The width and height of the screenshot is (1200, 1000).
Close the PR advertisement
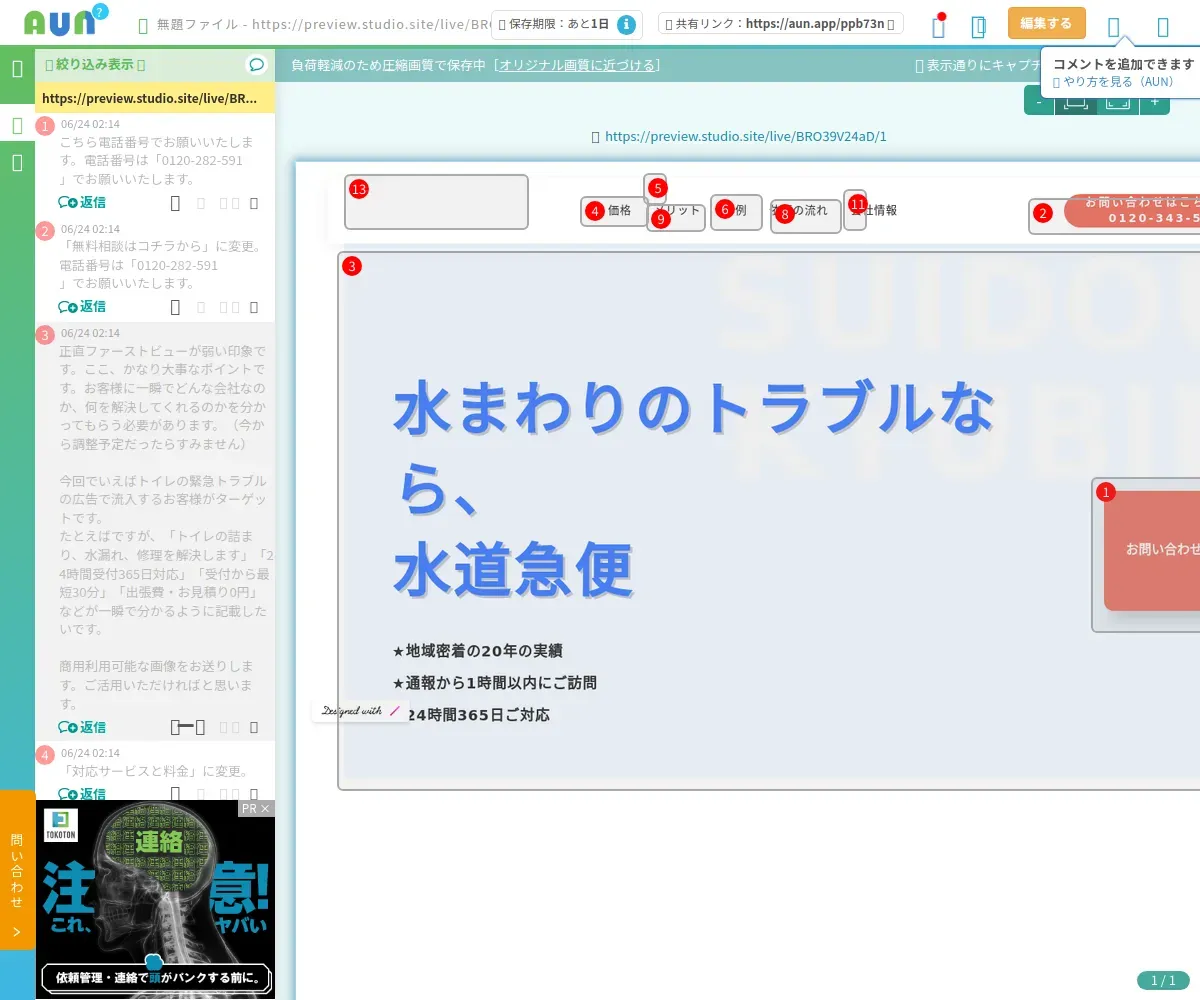coord(265,808)
